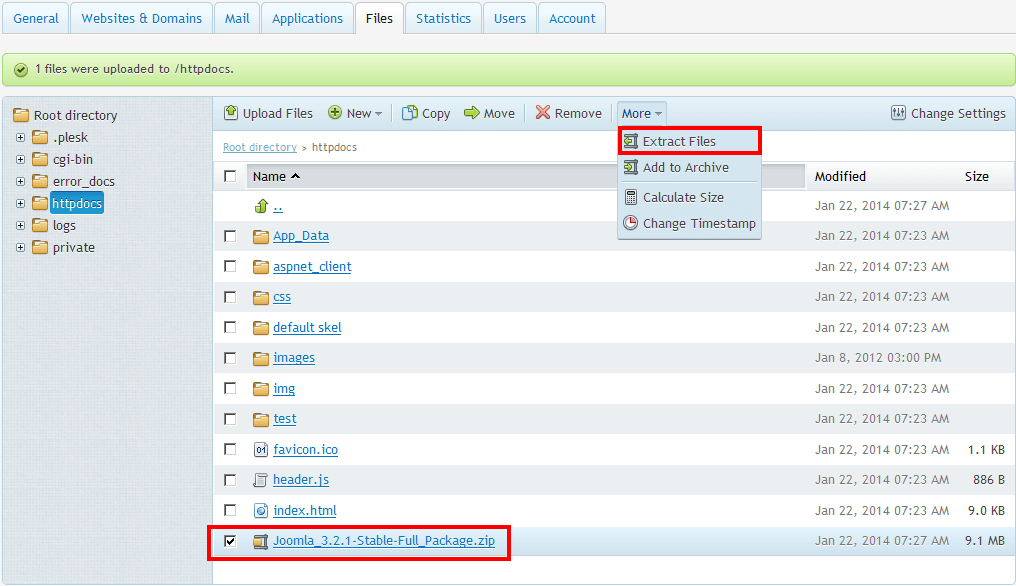
Task: Click the parent directory up-arrow icon
Action: [x=262, y=206]
